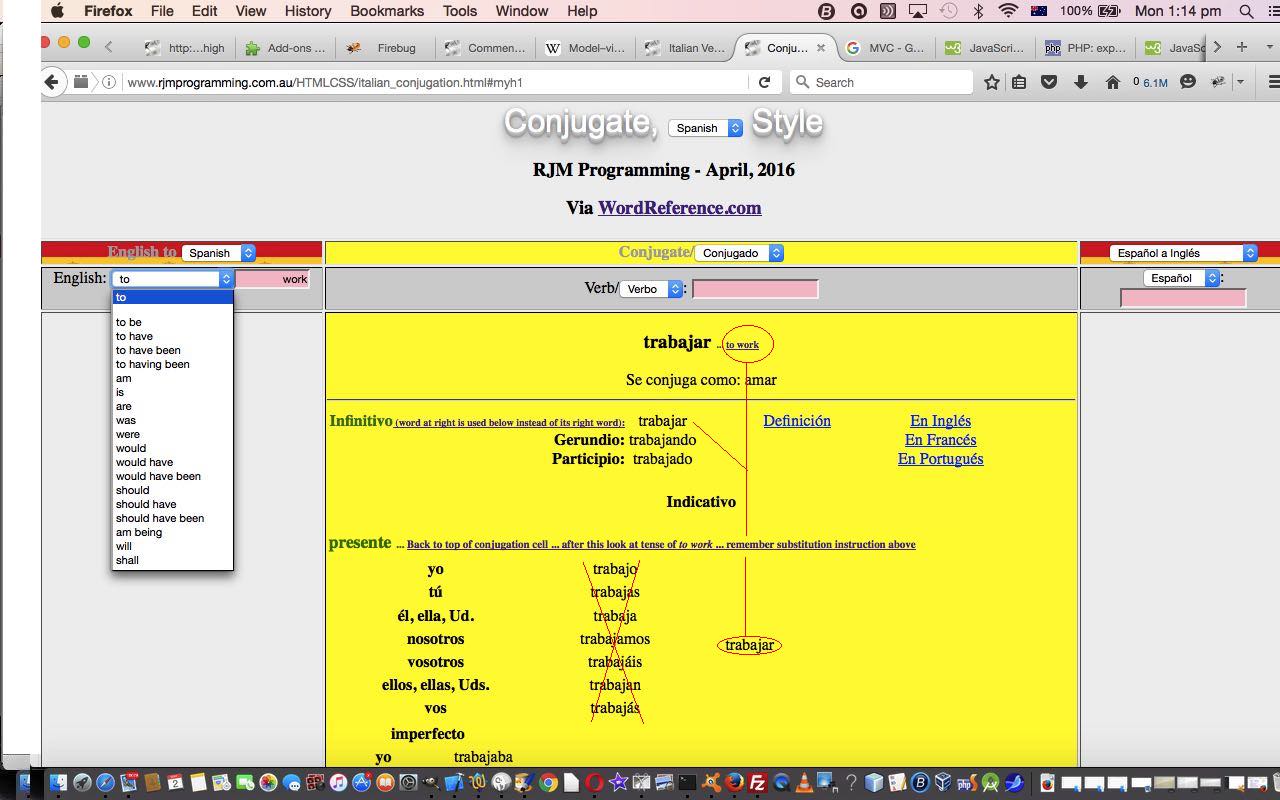Click the pink Verb input field

click(x=755, y=289)
